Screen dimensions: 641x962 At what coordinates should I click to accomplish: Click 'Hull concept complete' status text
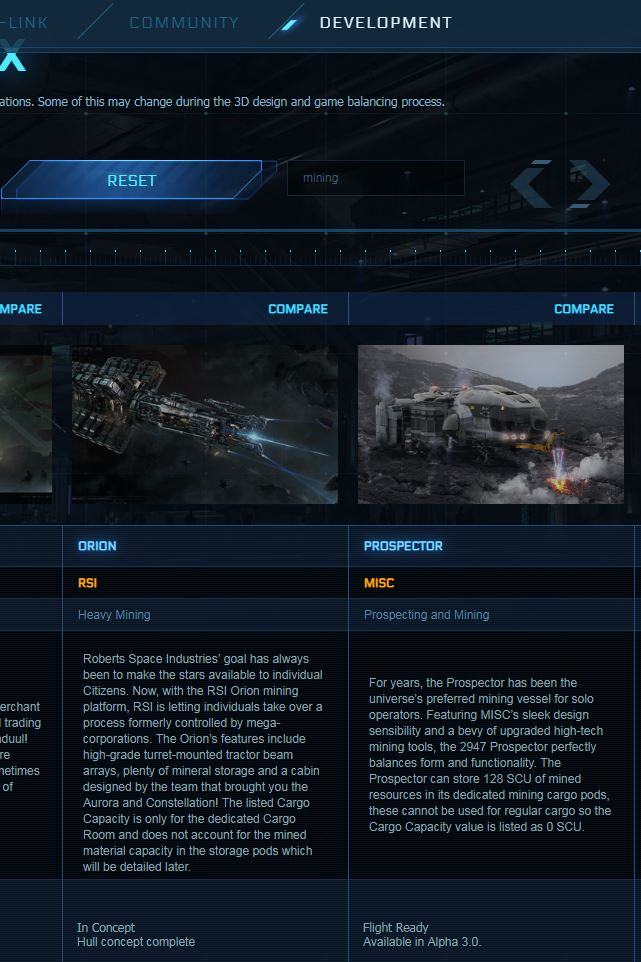(136, 941)
